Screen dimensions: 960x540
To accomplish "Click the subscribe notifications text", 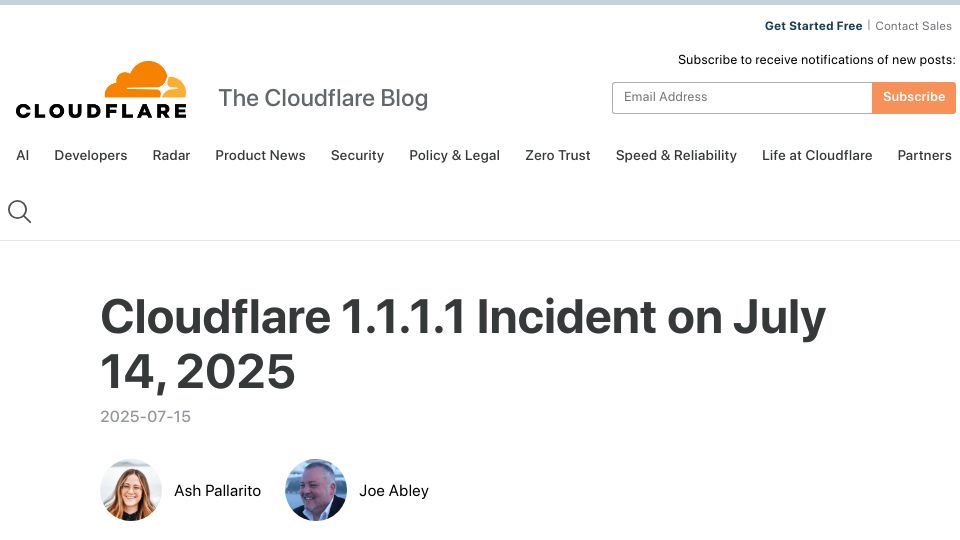I will tap(817, 60).
